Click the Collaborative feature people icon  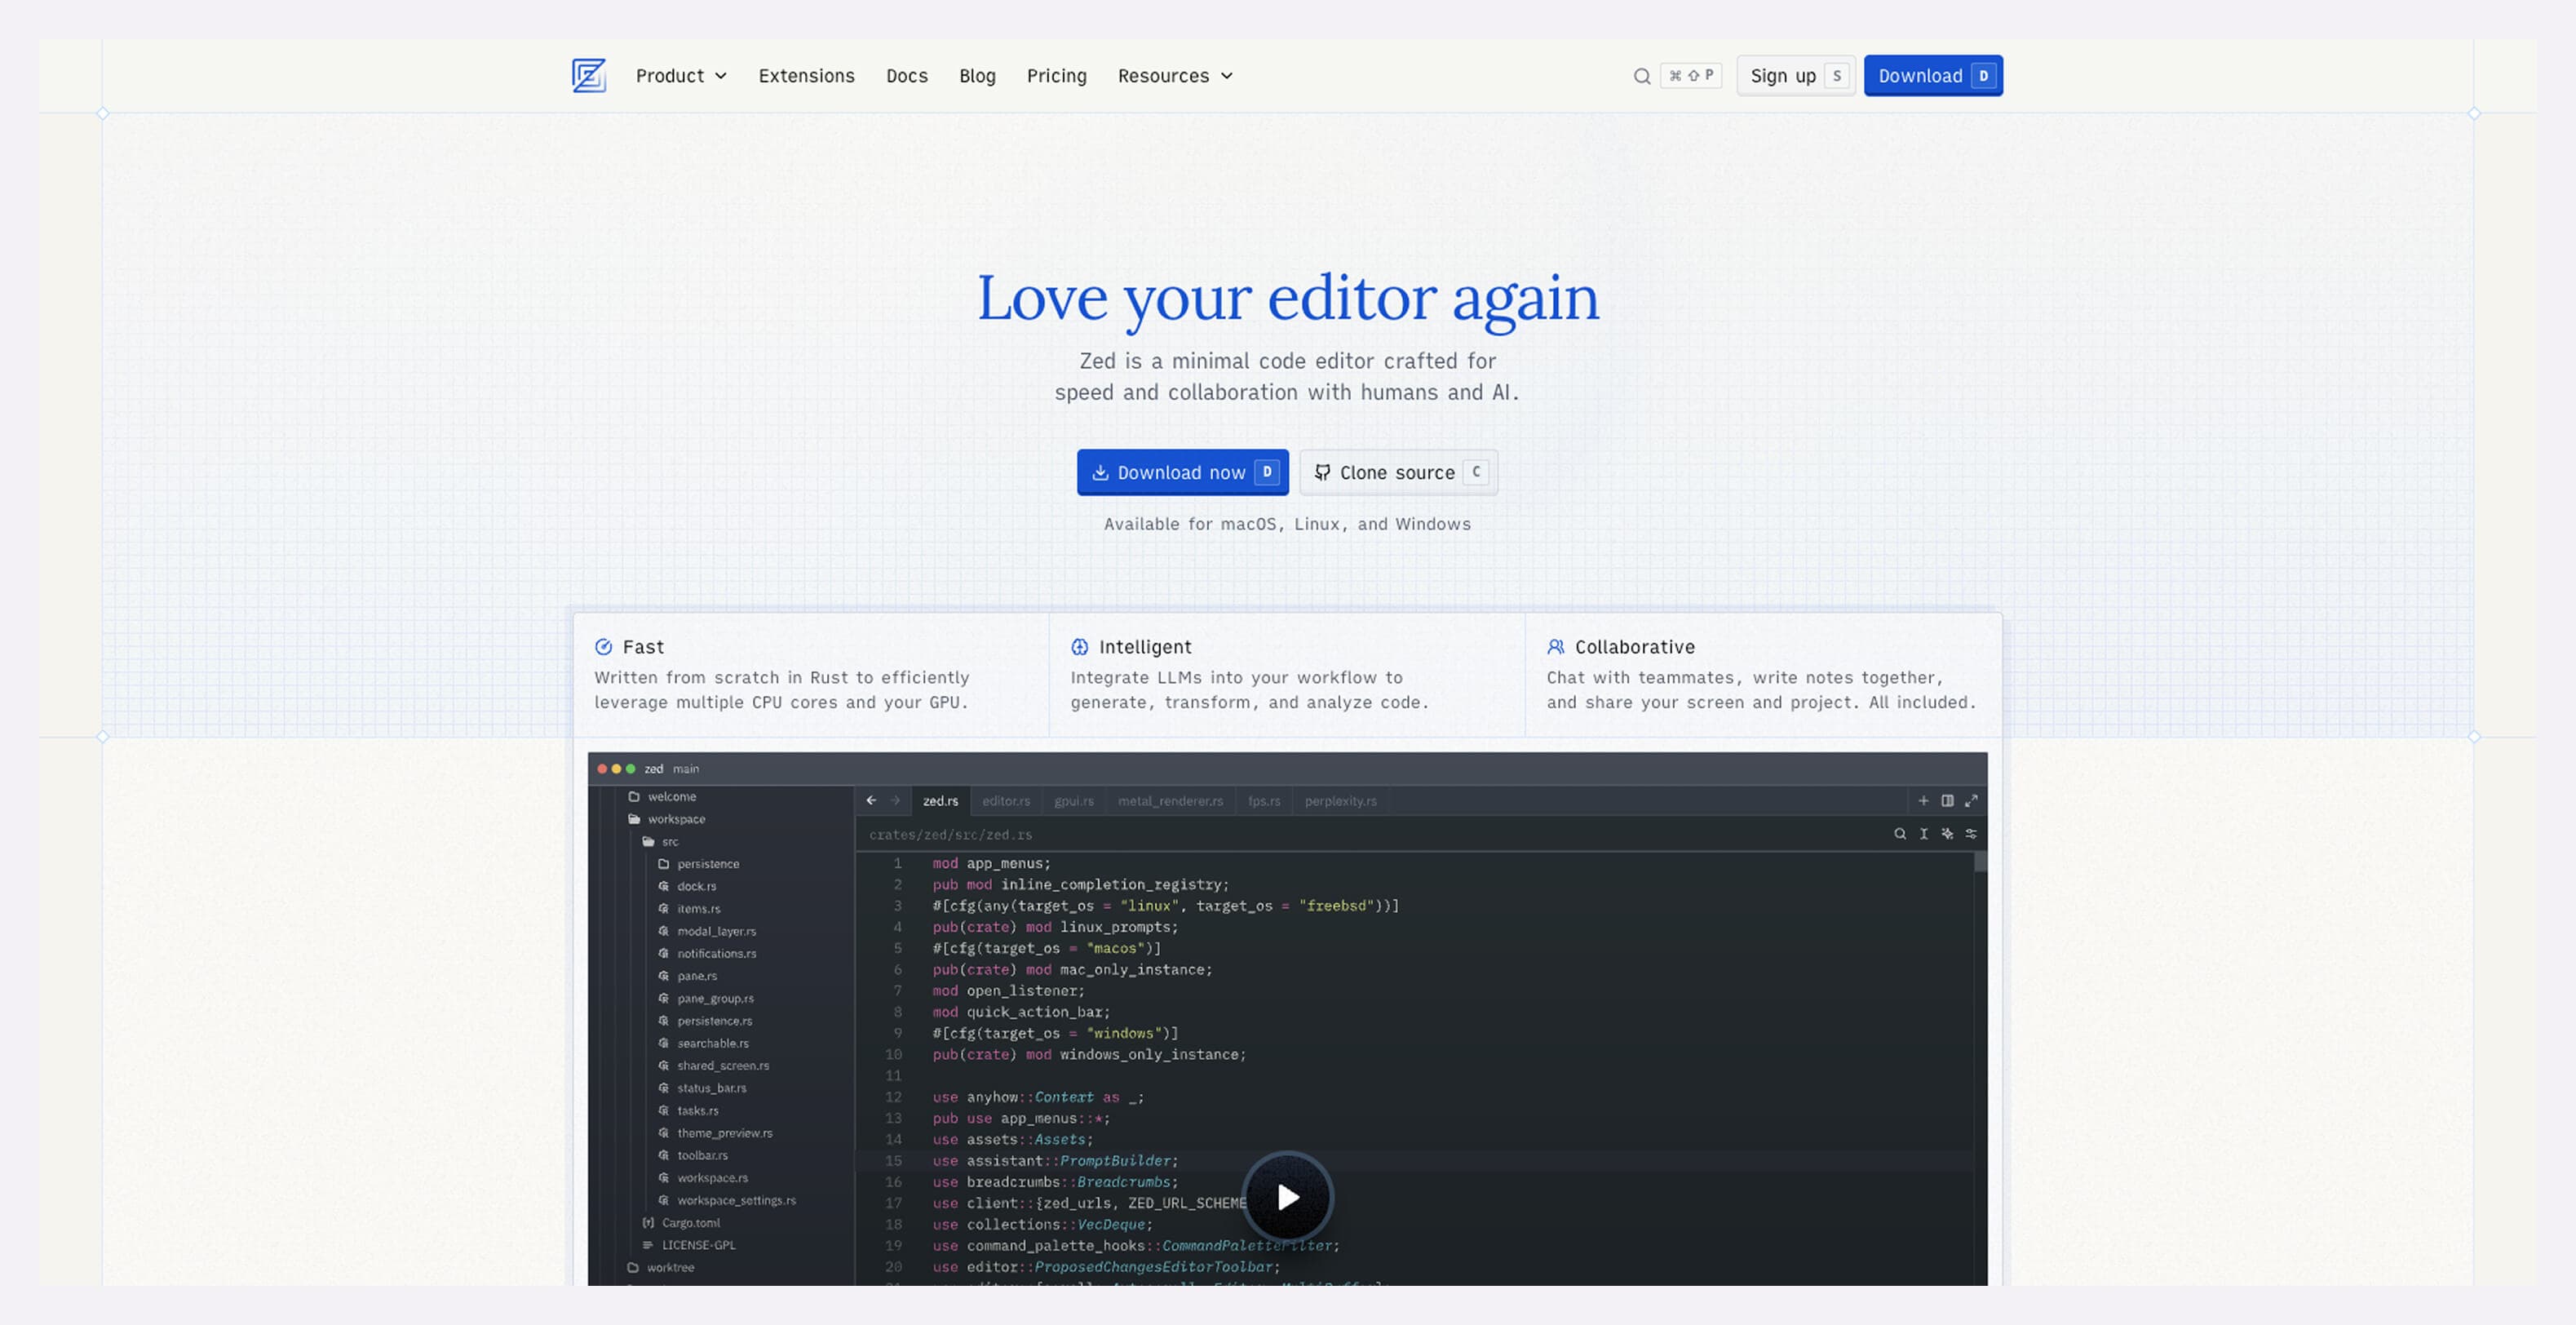[1555, 647]
